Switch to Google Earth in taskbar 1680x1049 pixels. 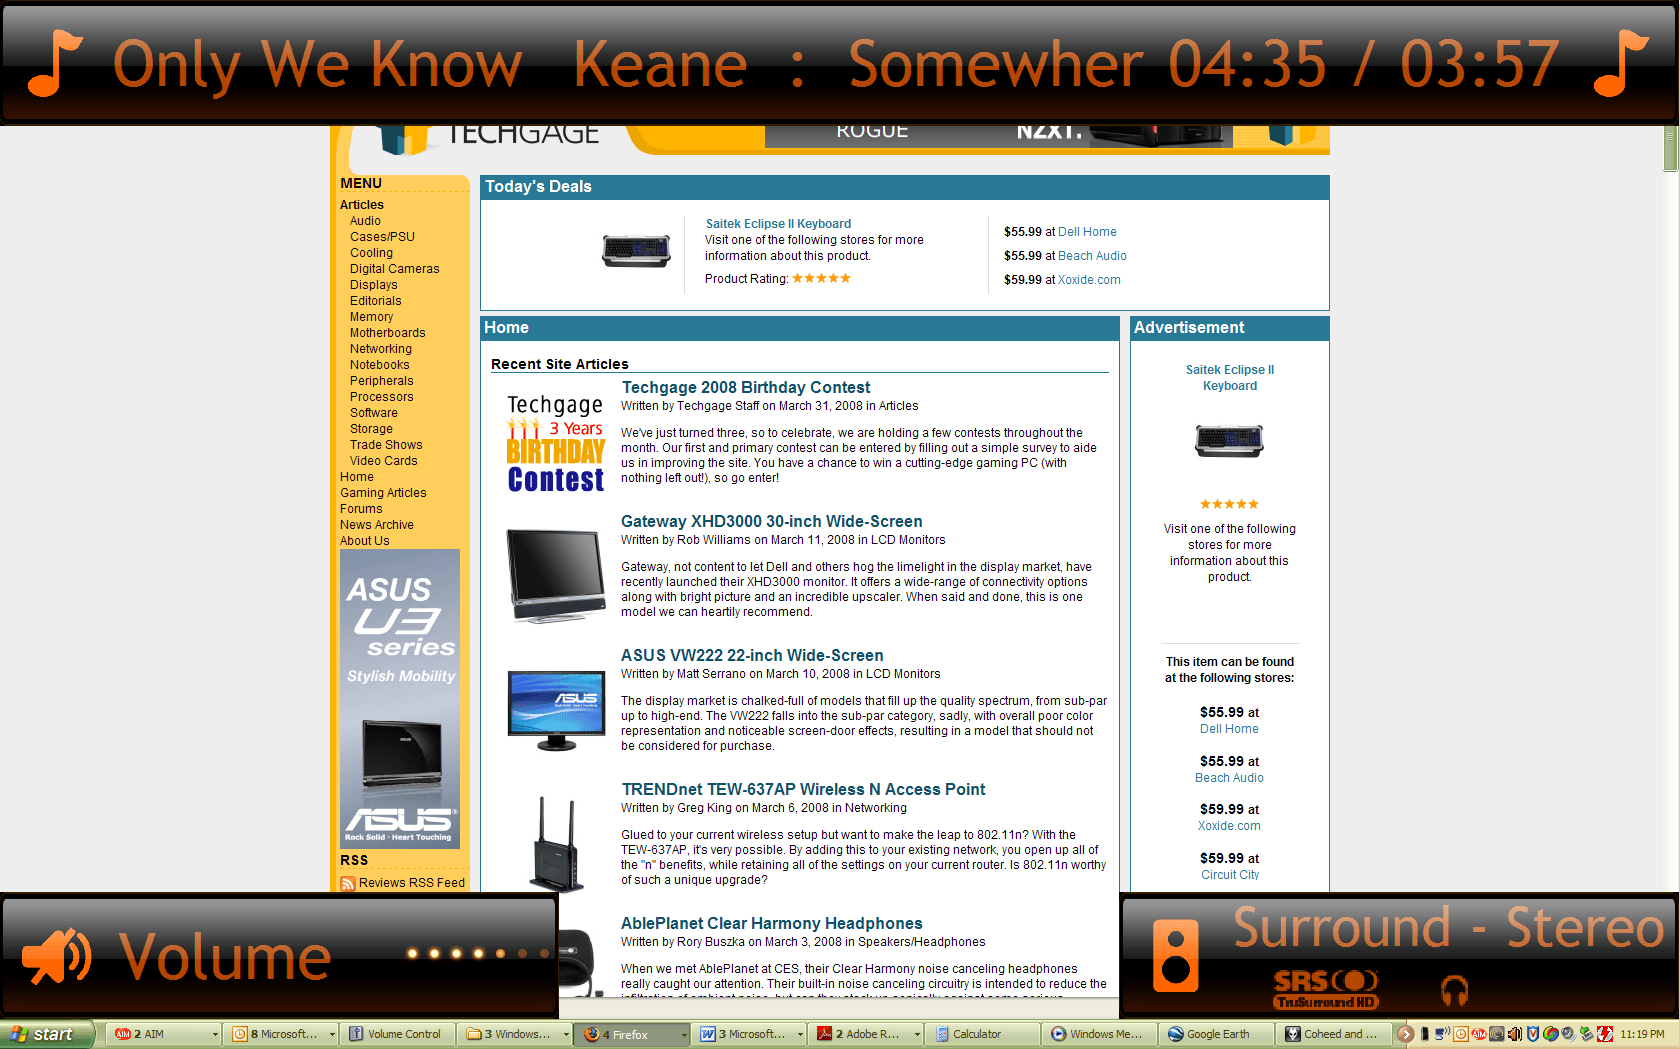tap(1216, 1034)
